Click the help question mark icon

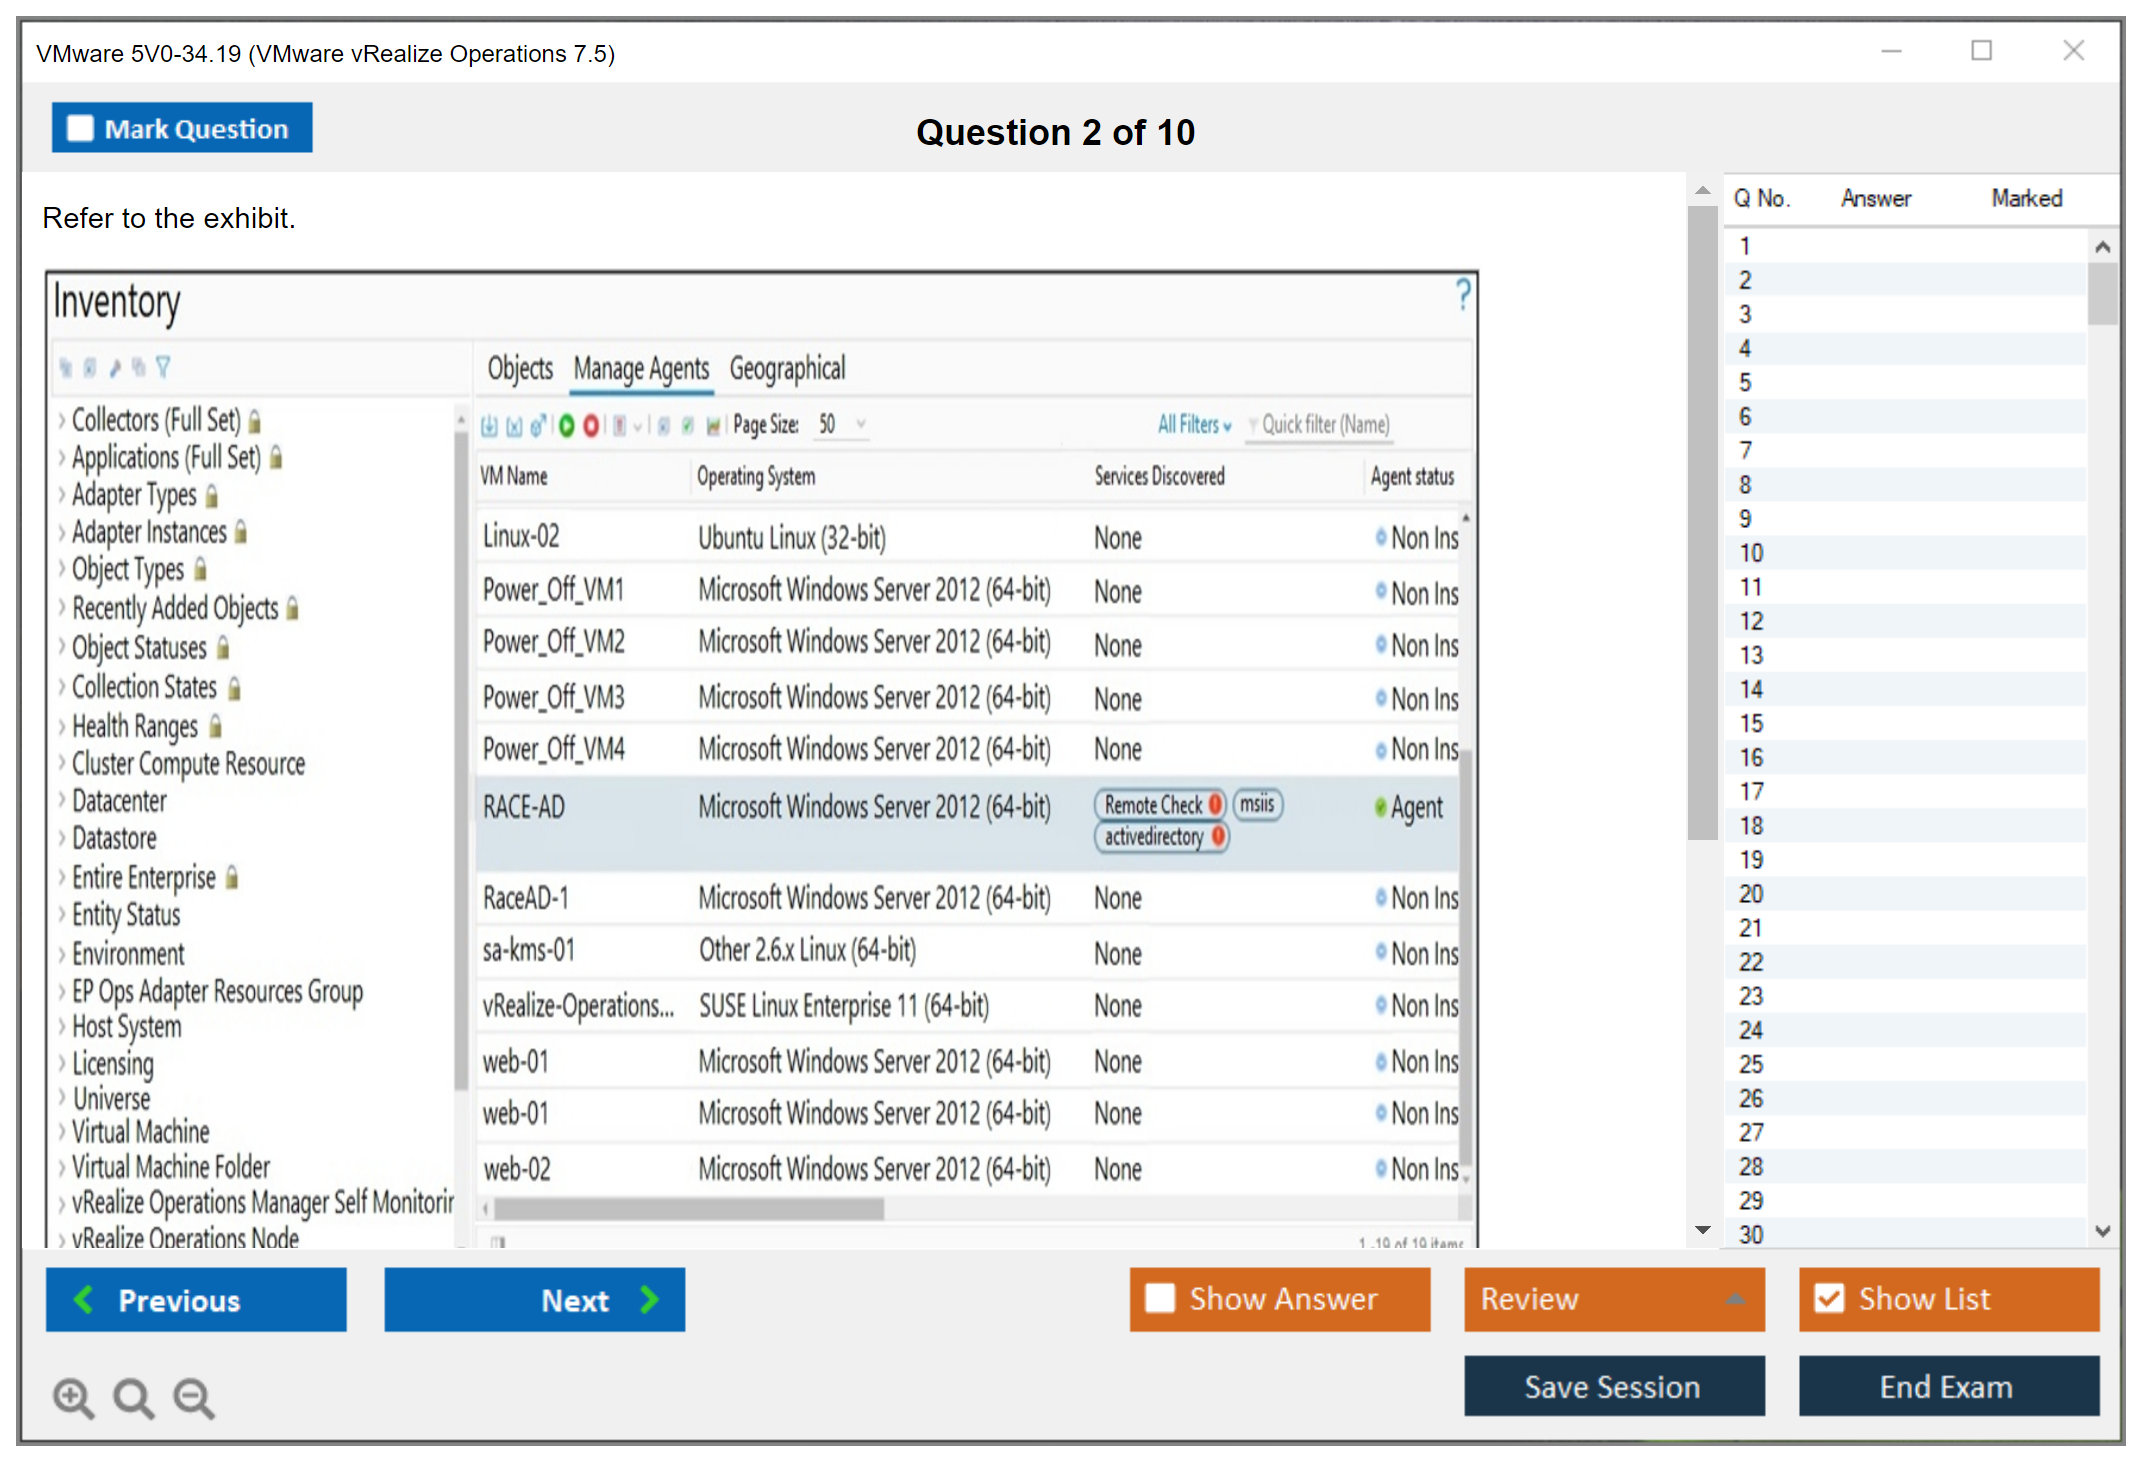pos(1462,294)
